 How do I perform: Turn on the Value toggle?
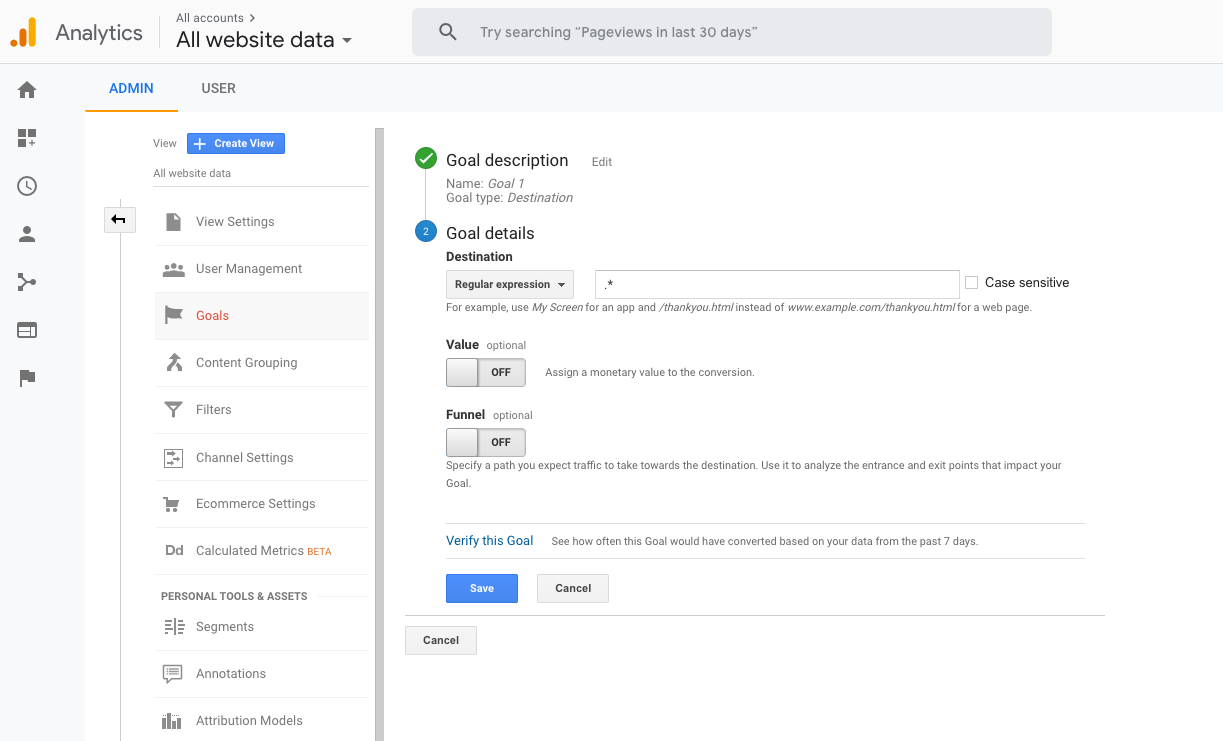click(x=485, y=372)
